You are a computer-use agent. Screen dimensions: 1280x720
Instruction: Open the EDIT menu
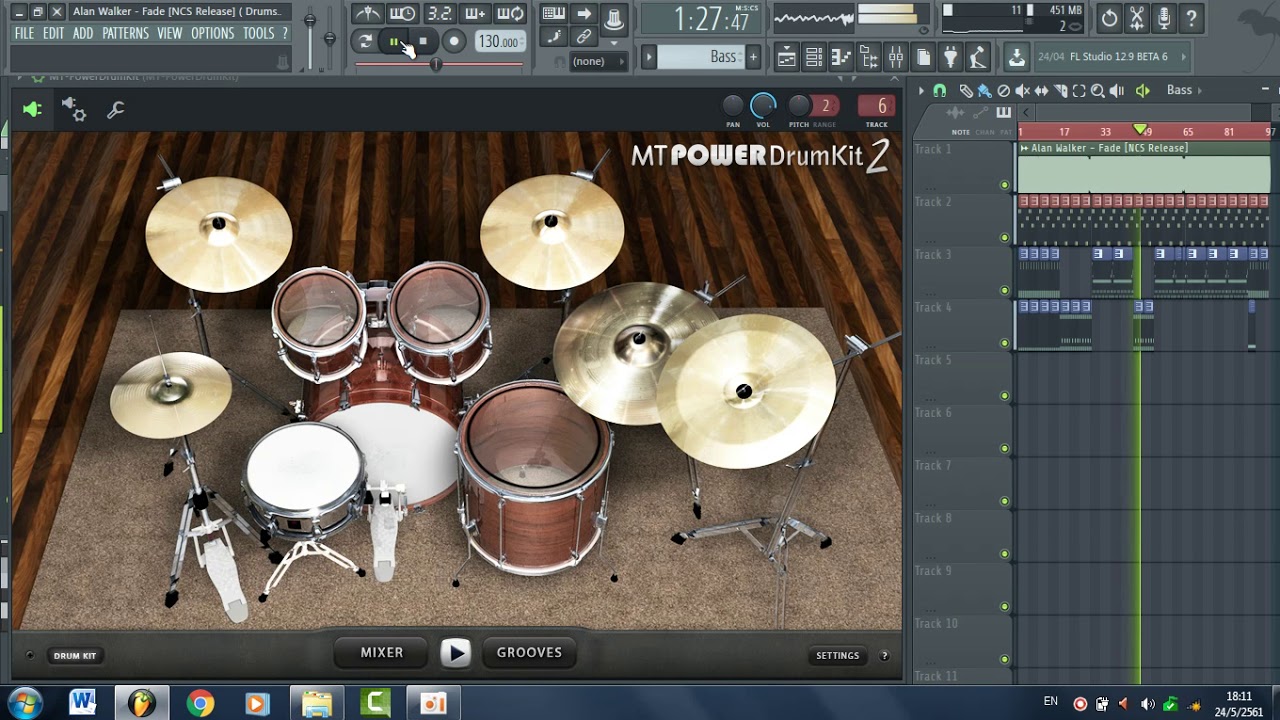53,33
